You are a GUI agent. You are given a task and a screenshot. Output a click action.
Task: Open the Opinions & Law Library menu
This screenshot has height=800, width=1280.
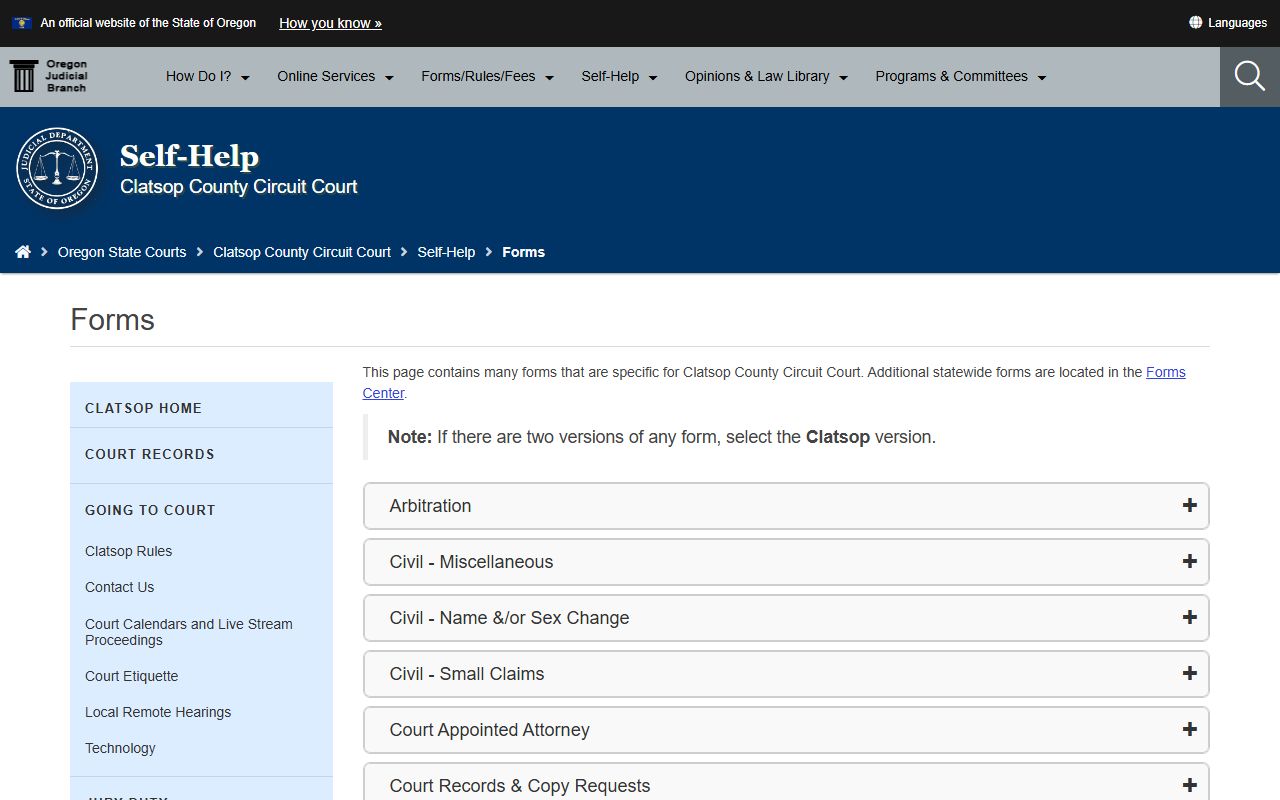[x=766, y=76]
